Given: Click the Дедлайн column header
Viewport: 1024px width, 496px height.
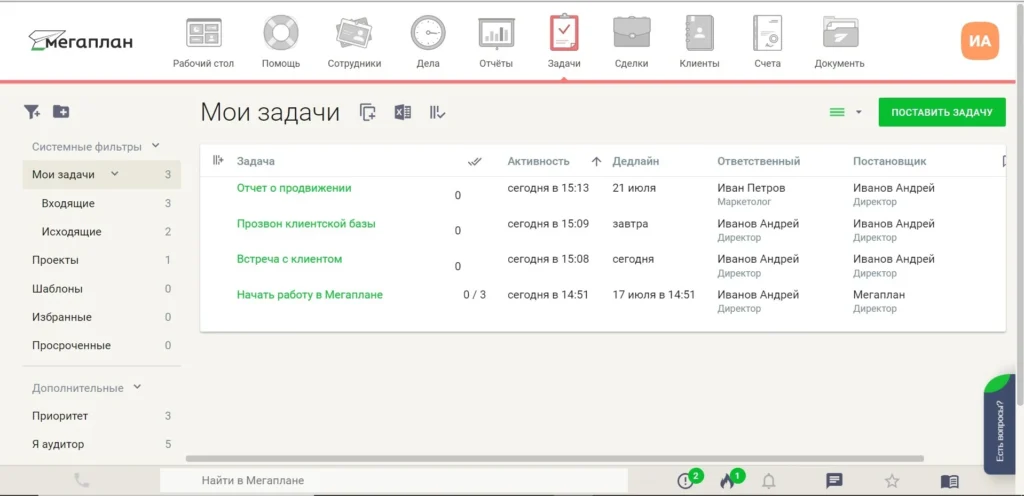Looking at the screenshot, I should (635, 161).
